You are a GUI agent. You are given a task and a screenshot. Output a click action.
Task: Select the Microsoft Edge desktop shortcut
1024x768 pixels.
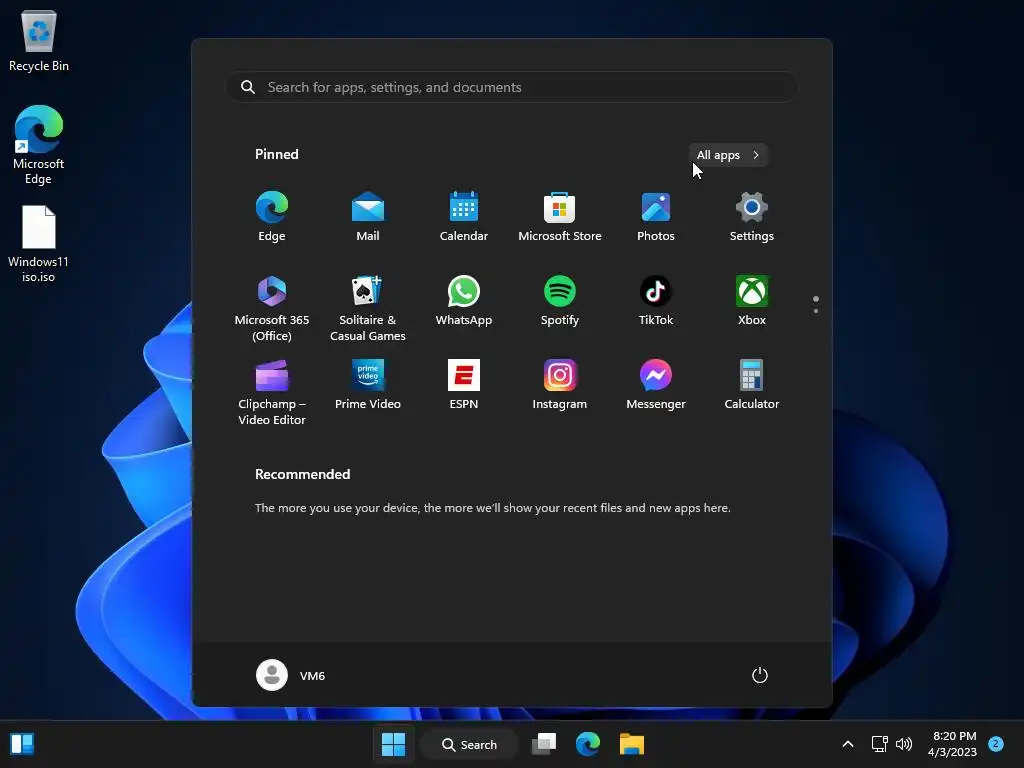pyautogui.click(x=39, y=145)
